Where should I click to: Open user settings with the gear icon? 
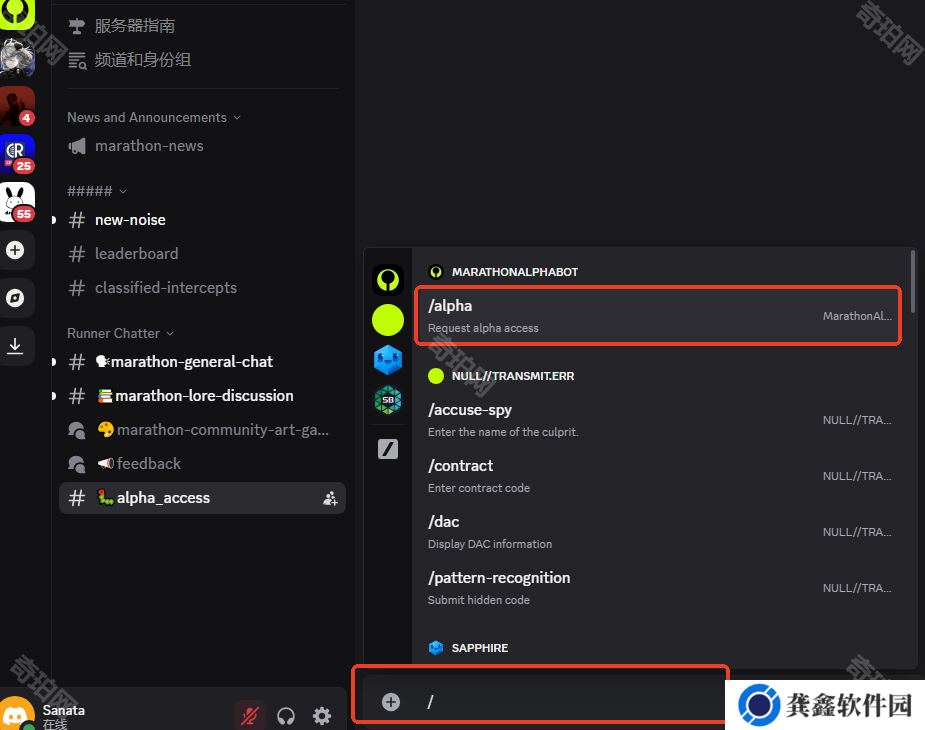click(322, 716)
